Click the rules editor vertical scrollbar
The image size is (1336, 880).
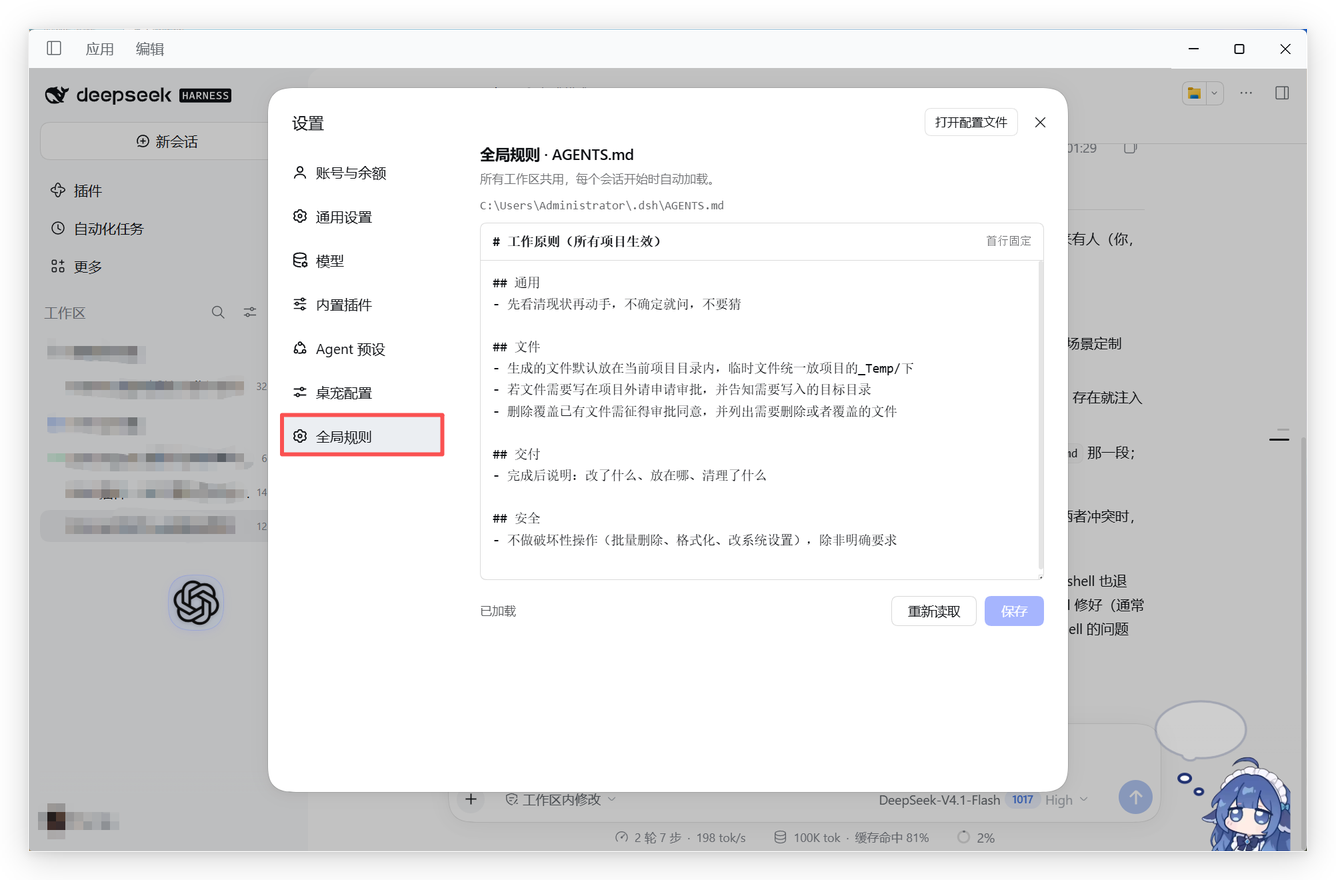(1041, 415)
